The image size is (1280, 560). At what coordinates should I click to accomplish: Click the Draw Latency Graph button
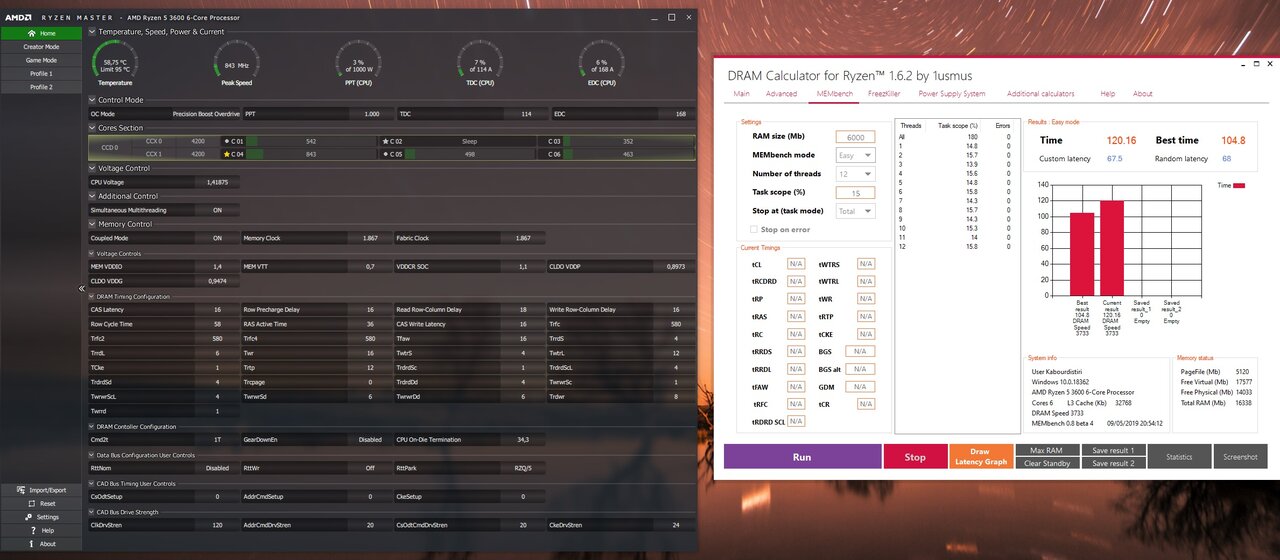click(x=981, y=457)
